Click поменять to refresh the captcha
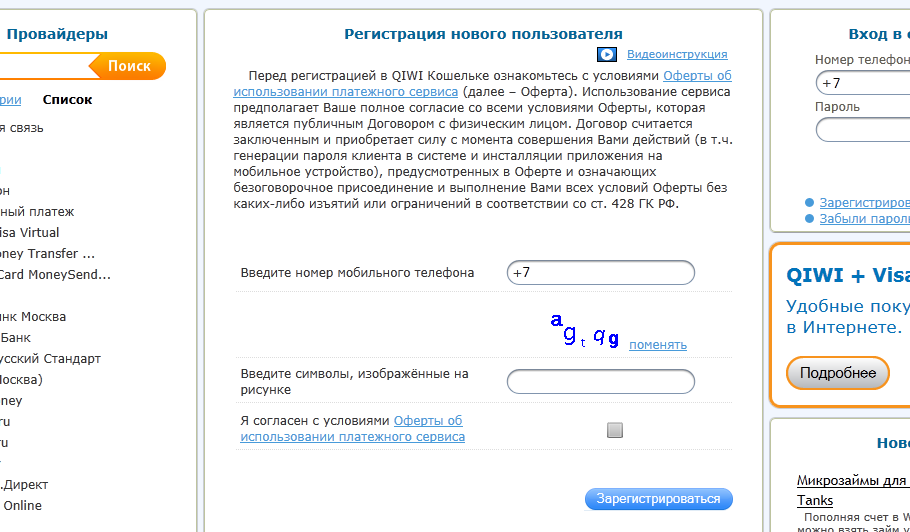 tap(657, 345)
